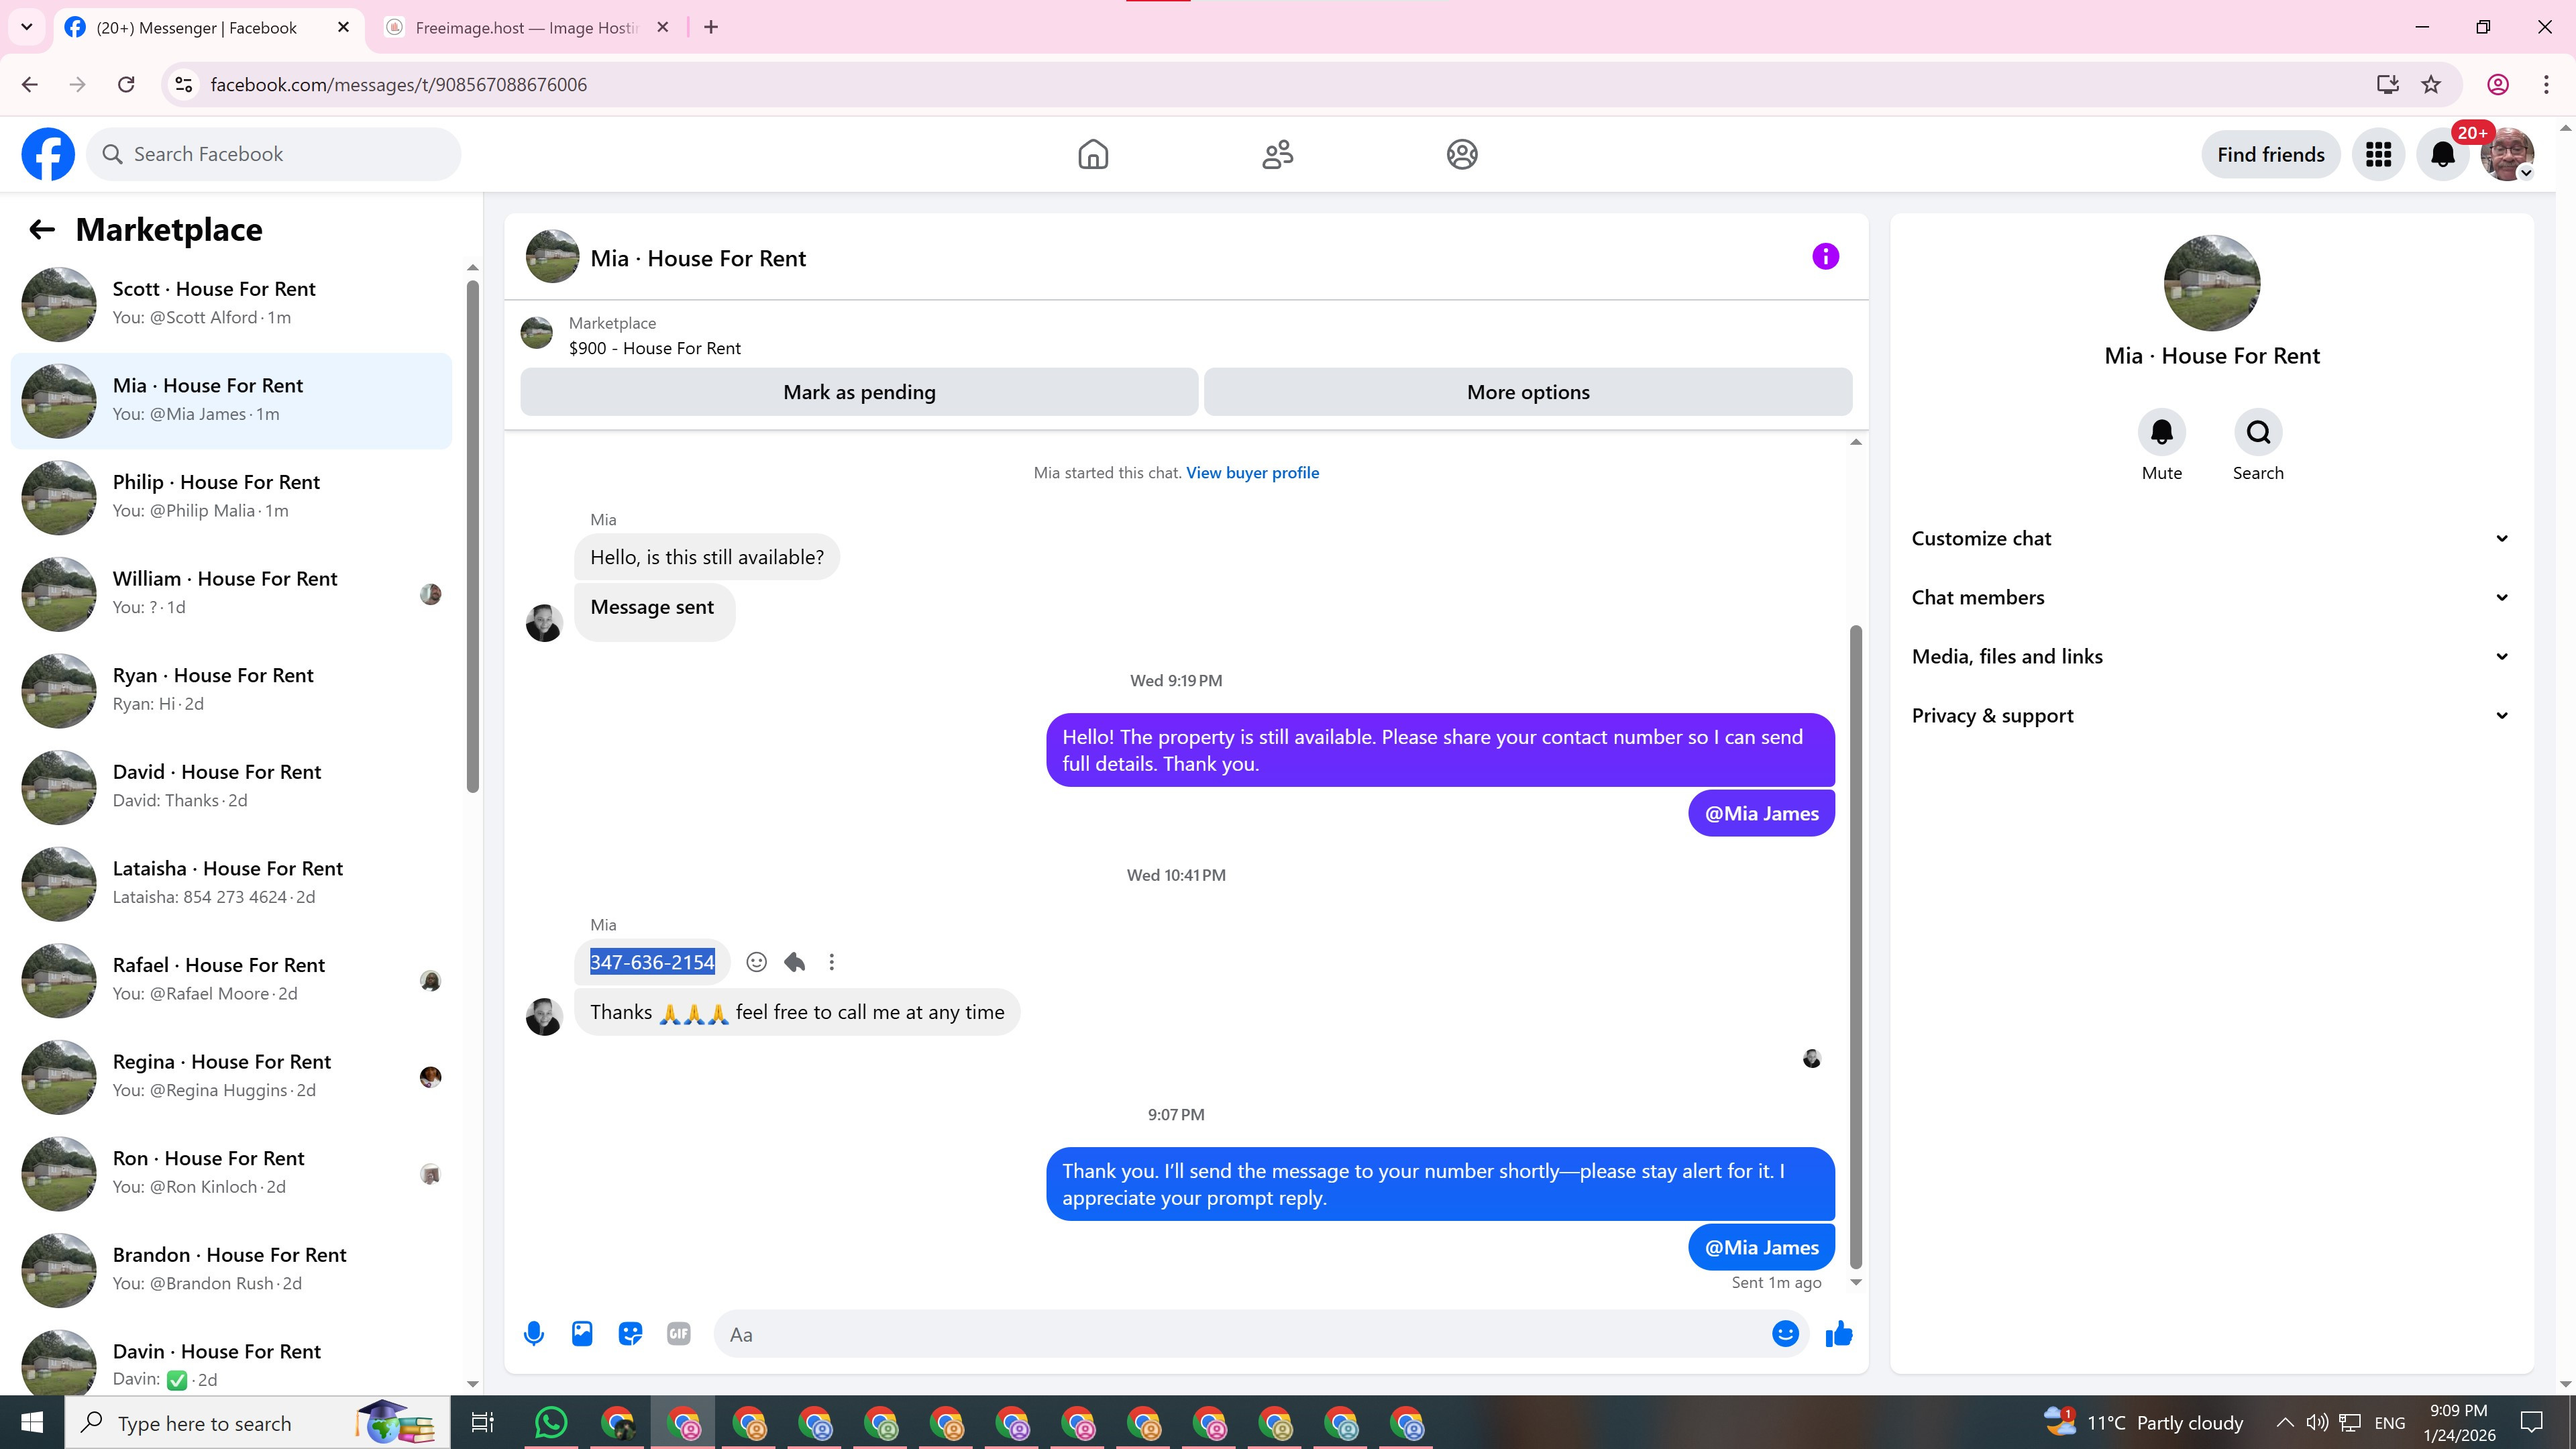This screenshot has width=2576, height=1449.
Task: Open the emoji picker in message box
Action: point(1785,1333)
